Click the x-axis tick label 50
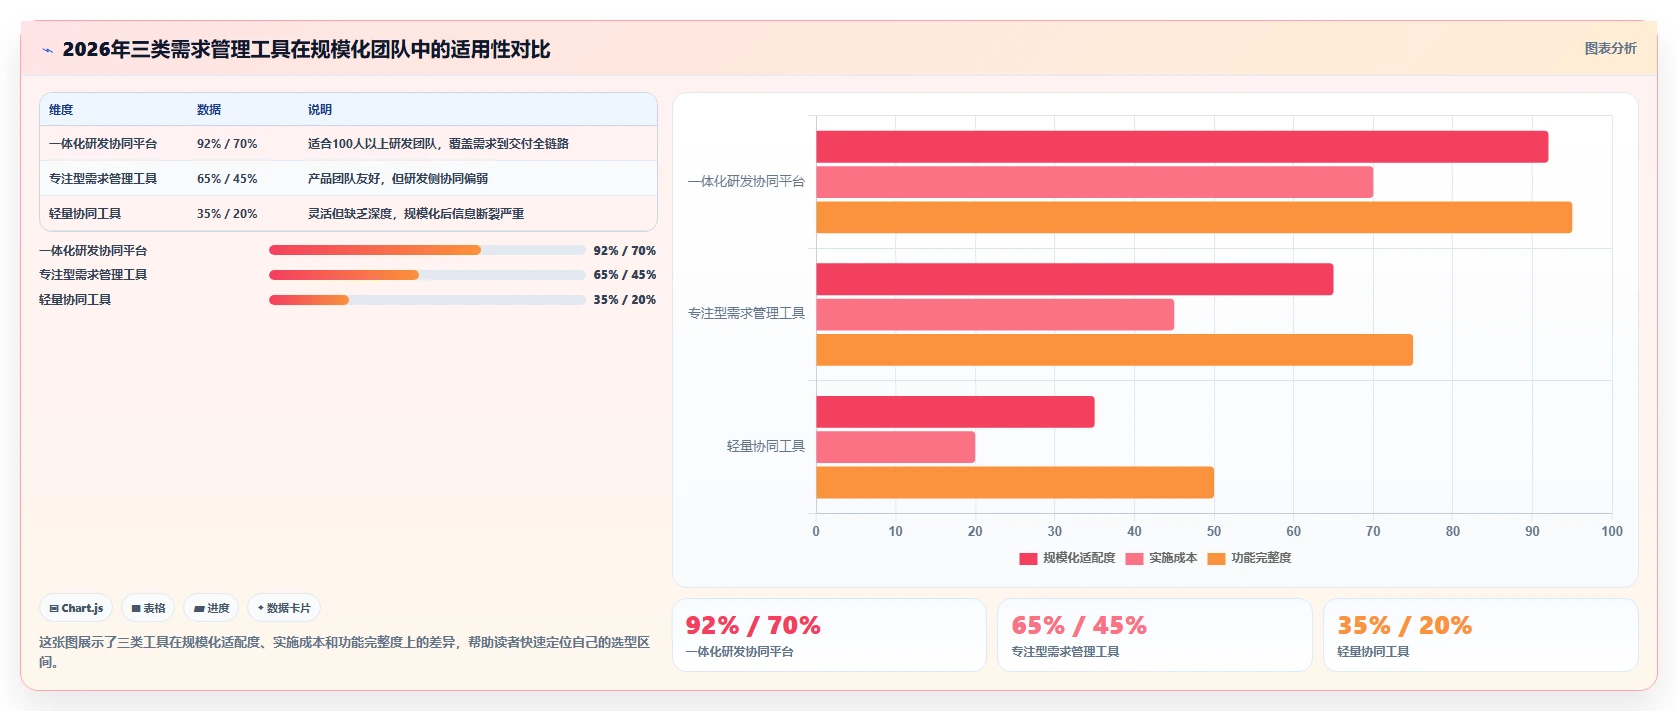The image size is (1678, 711). coord(1214,532)
